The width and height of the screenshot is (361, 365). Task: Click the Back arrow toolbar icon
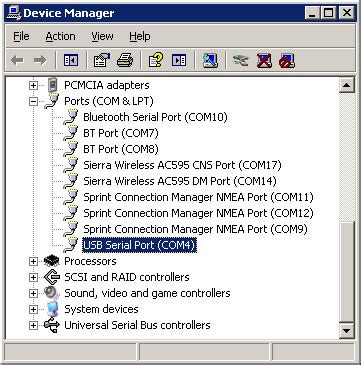tap(17, 61)
